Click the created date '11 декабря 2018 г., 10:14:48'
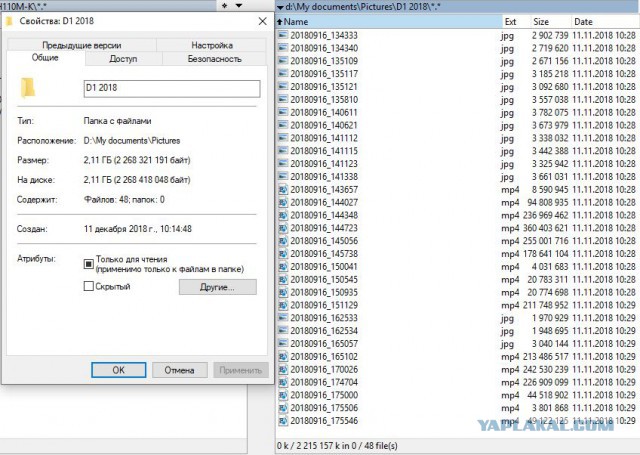Viewport: 640px width, 455px height. pyautogui.click(x=138, y=229)
